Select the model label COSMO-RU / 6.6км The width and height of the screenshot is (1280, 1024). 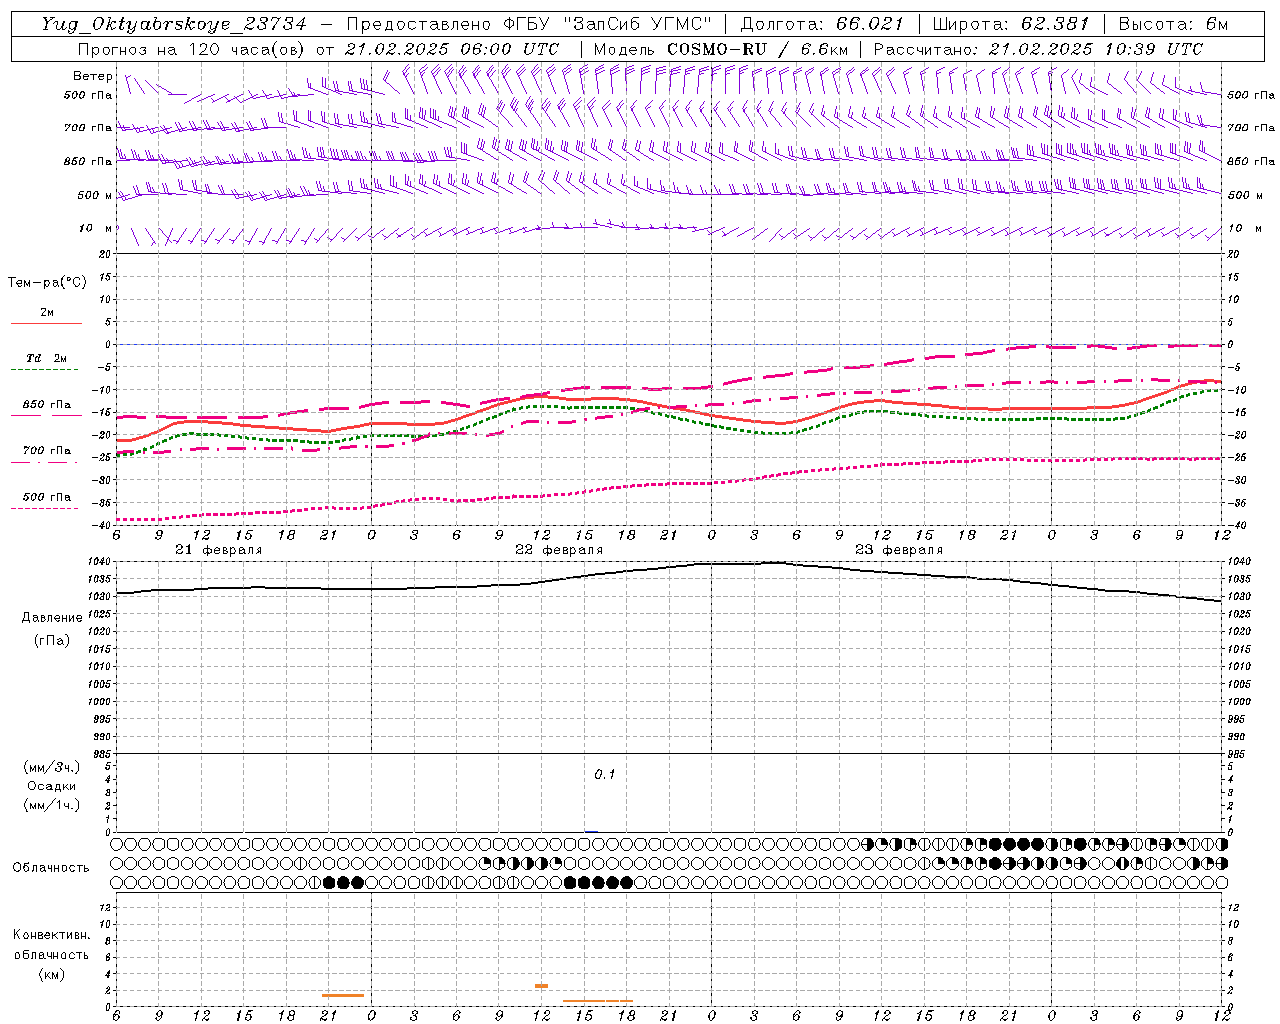point(757,49)
